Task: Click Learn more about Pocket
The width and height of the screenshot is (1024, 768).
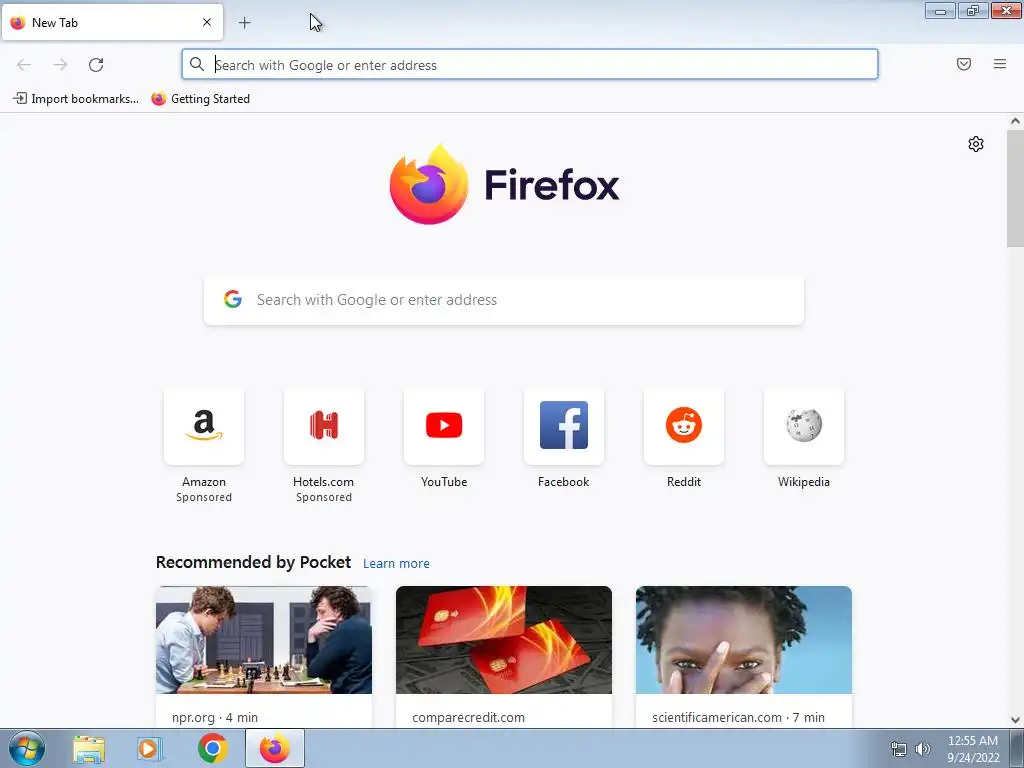Action: 396,564
